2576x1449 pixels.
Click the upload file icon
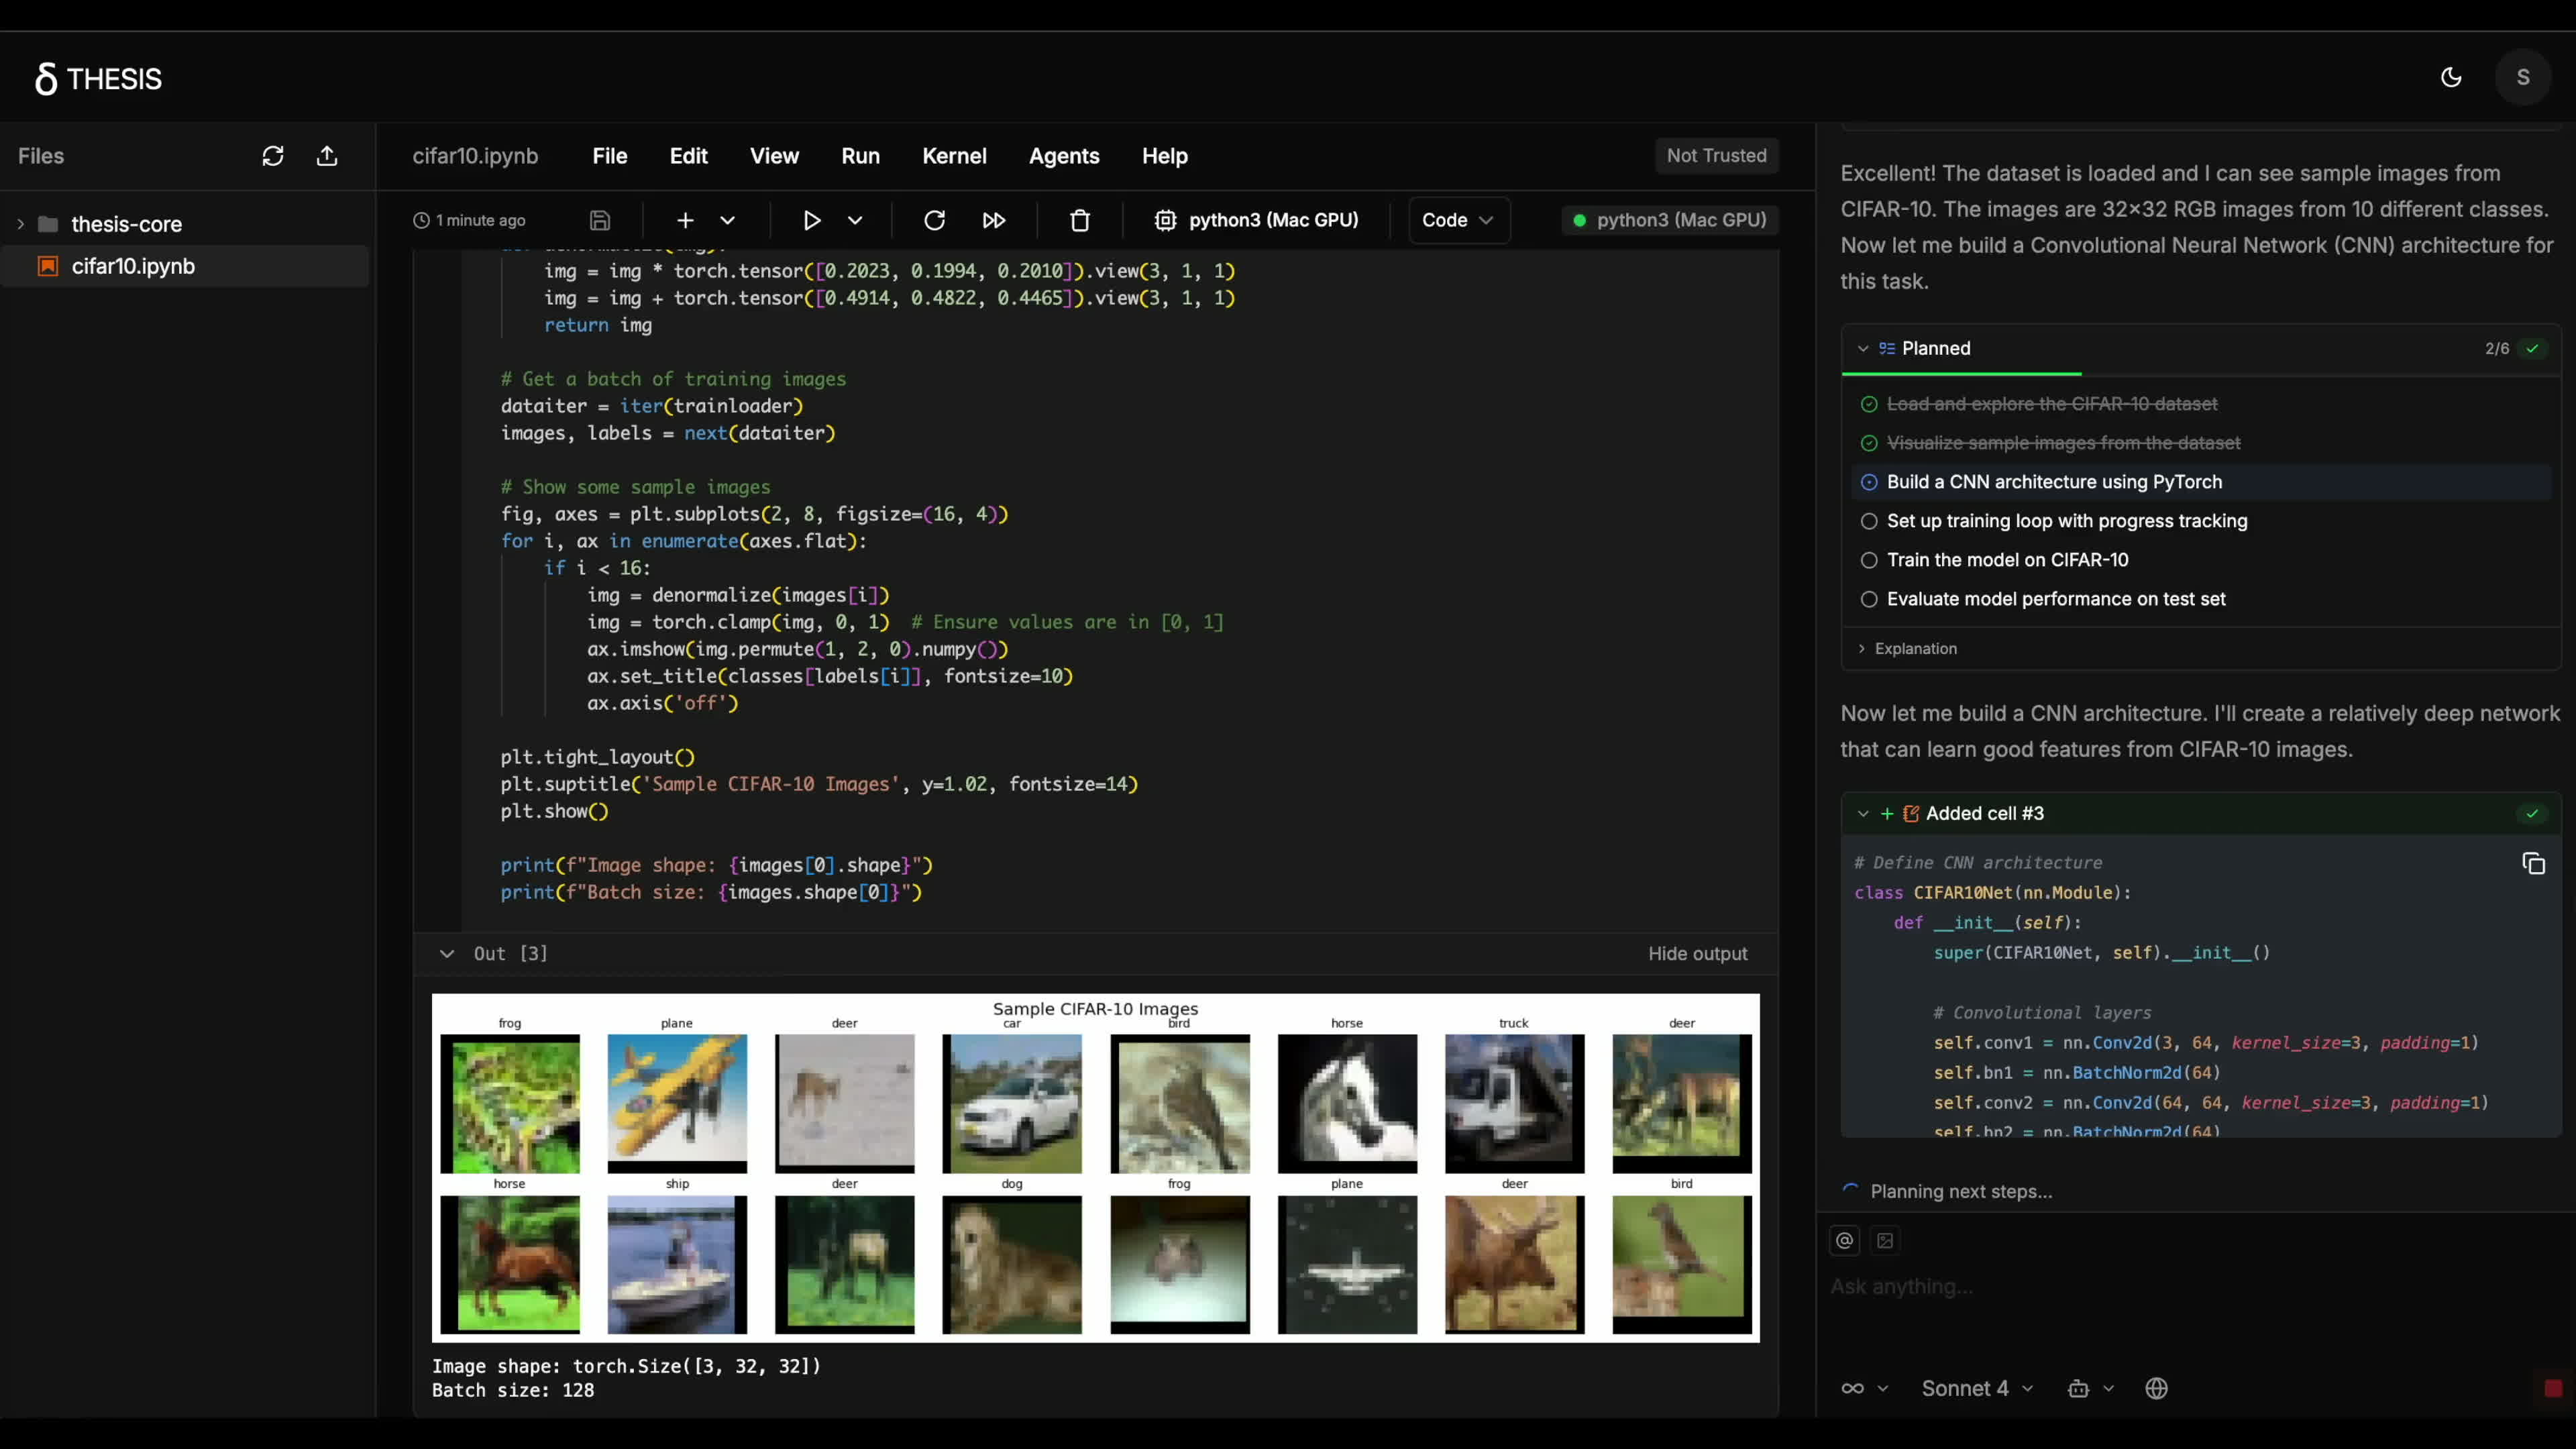(x=327, y=156)
